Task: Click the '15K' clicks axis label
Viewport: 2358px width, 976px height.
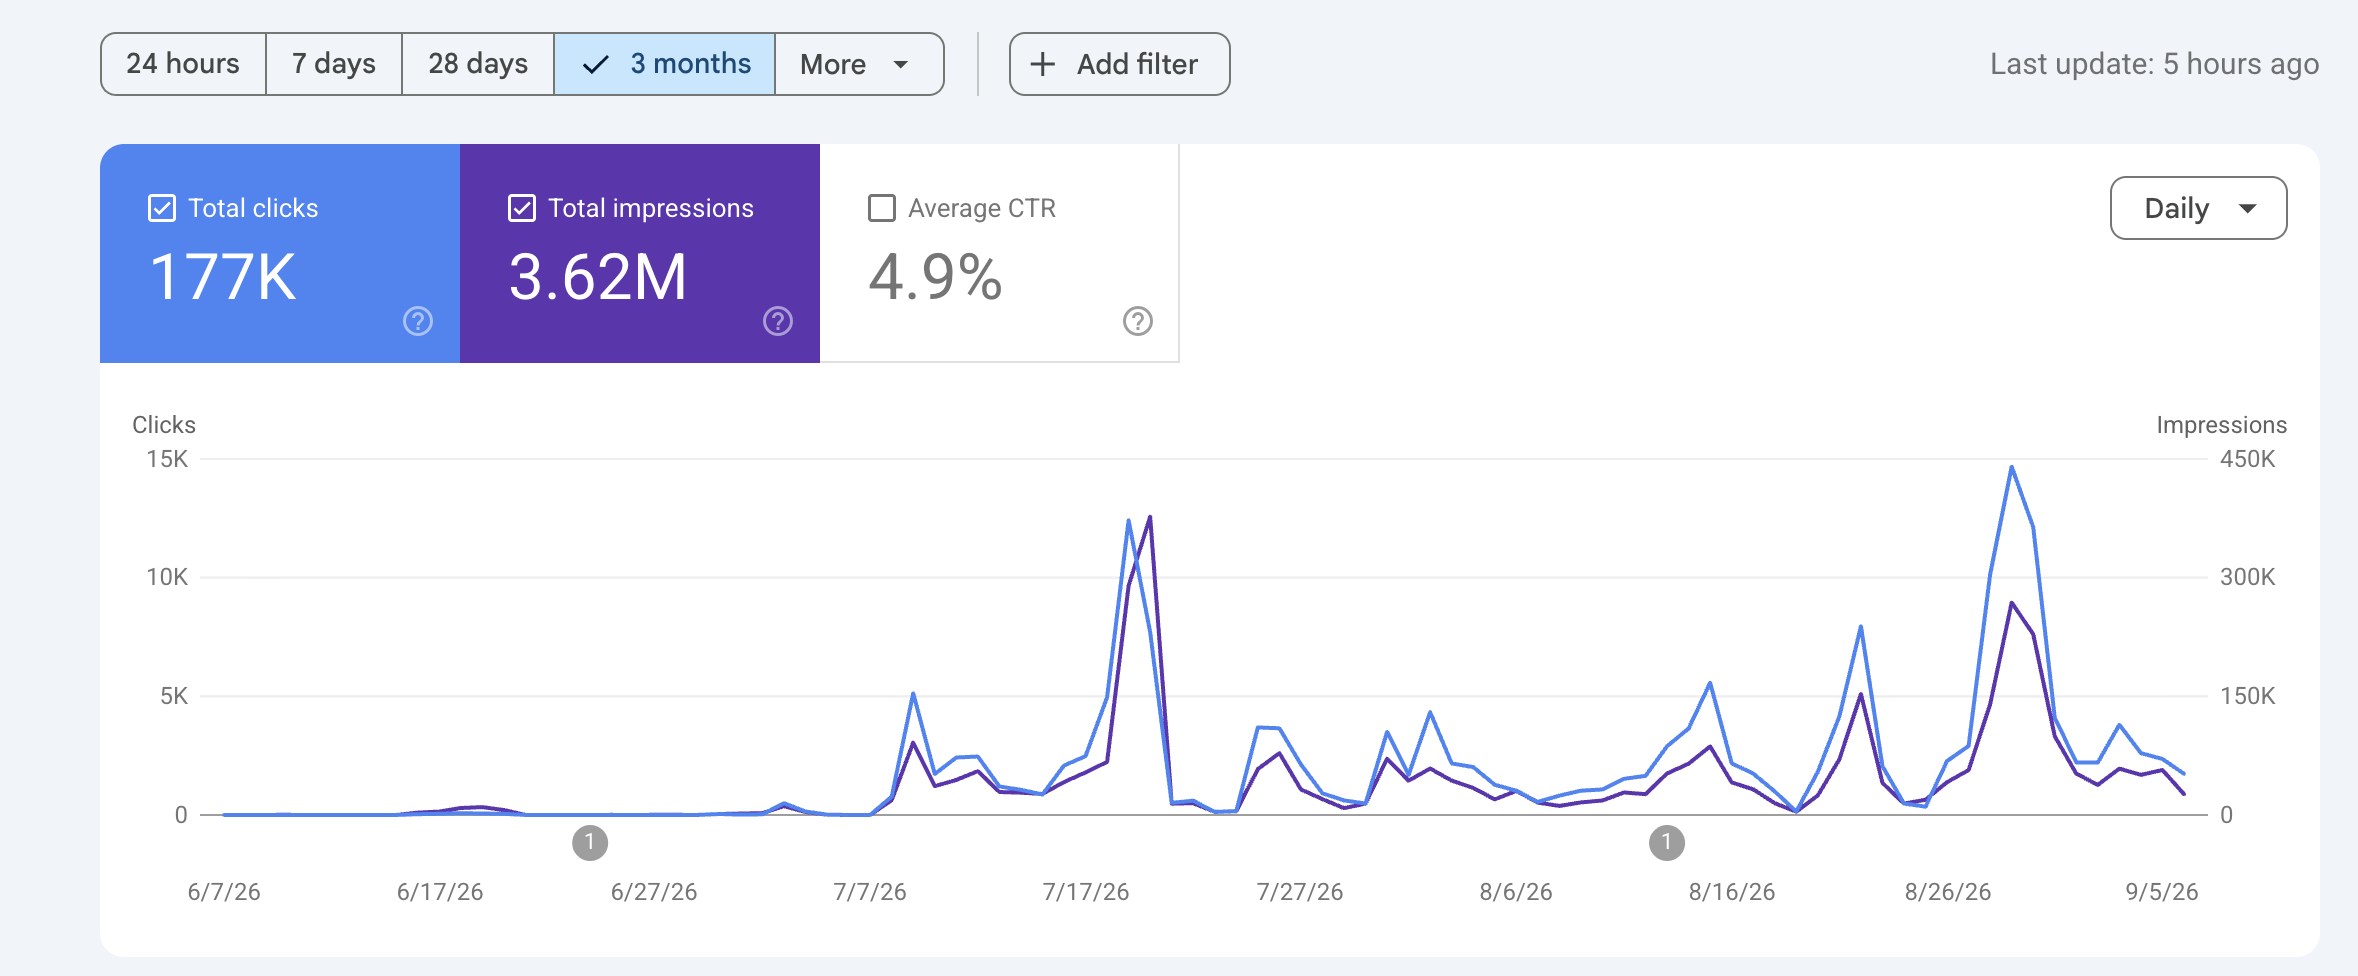Action: click(x=167, y=459)
